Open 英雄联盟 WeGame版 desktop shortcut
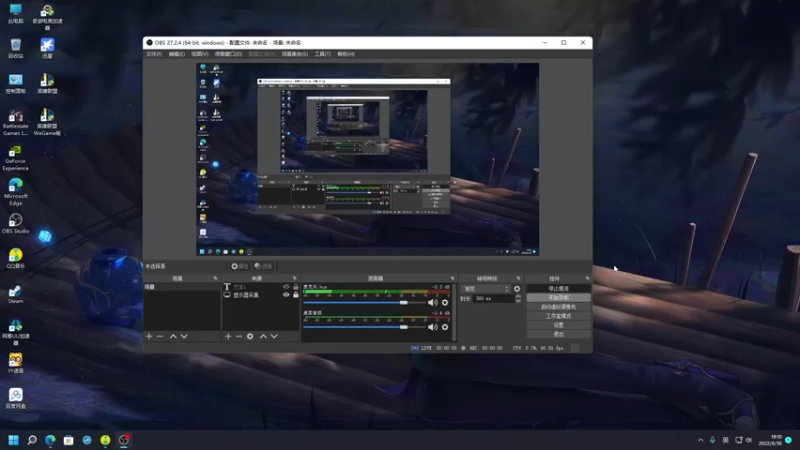The image size is (800, 450). 47,122
